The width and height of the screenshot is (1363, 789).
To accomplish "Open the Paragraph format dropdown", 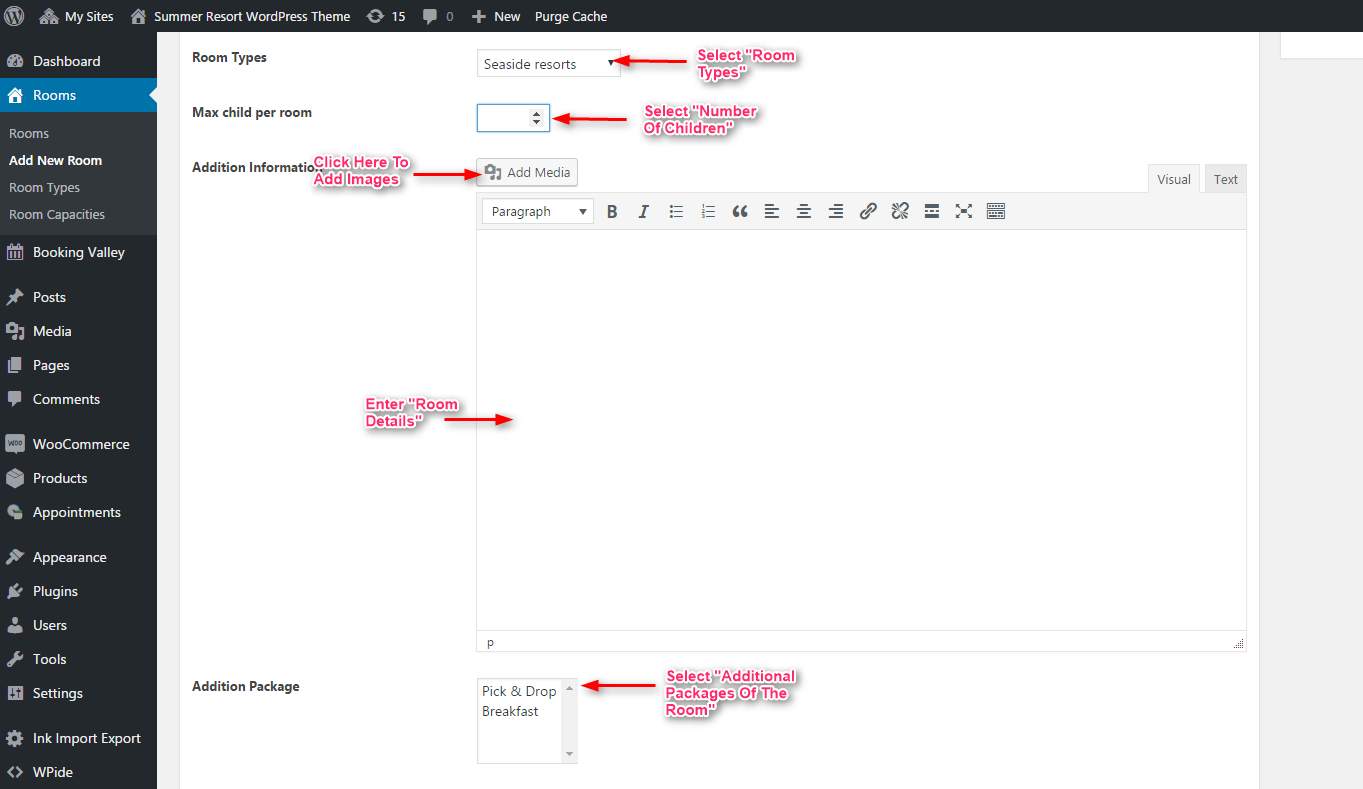I will click(538, 211).
